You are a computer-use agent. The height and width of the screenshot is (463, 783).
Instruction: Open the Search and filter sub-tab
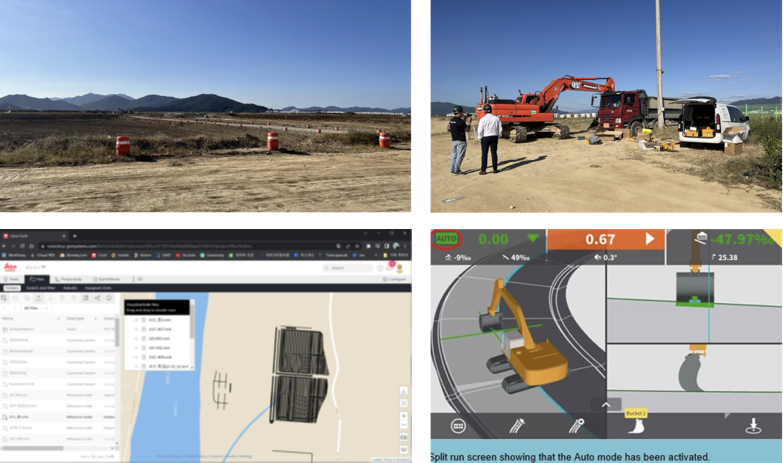(x=42, y=288)
